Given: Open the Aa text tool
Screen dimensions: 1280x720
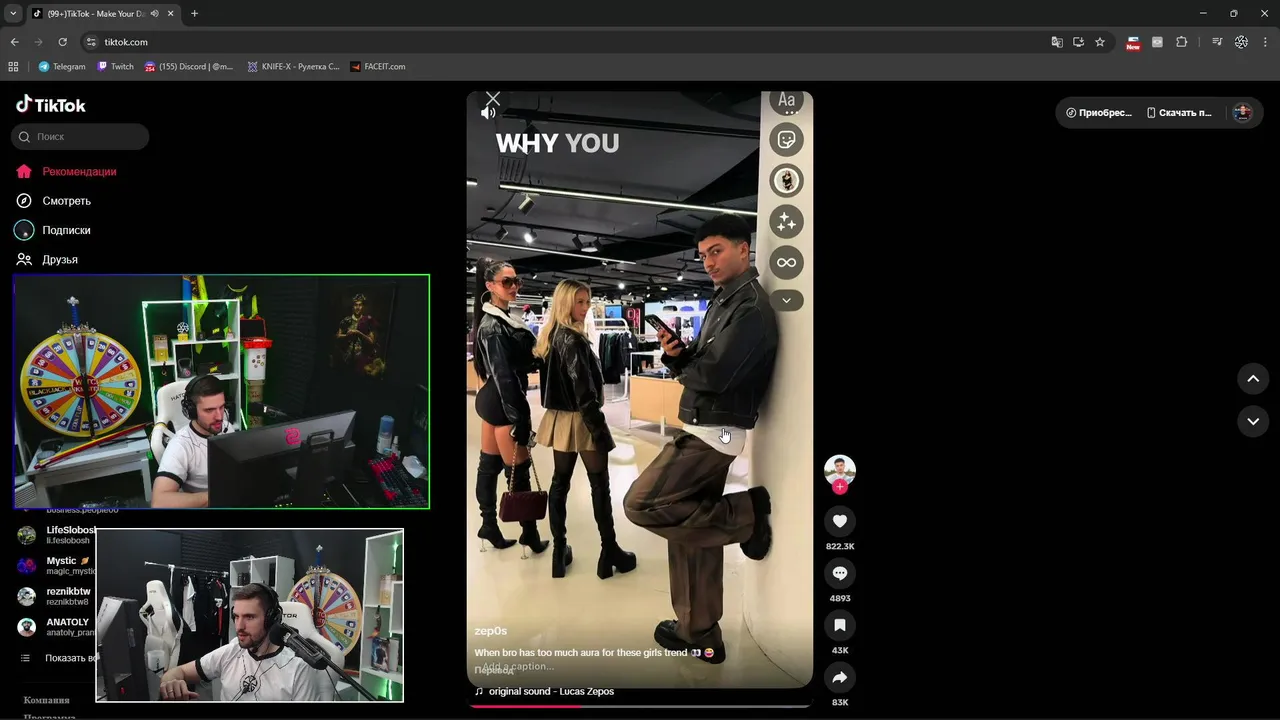Looking at the screenshot, I should [x=787, y=101].
